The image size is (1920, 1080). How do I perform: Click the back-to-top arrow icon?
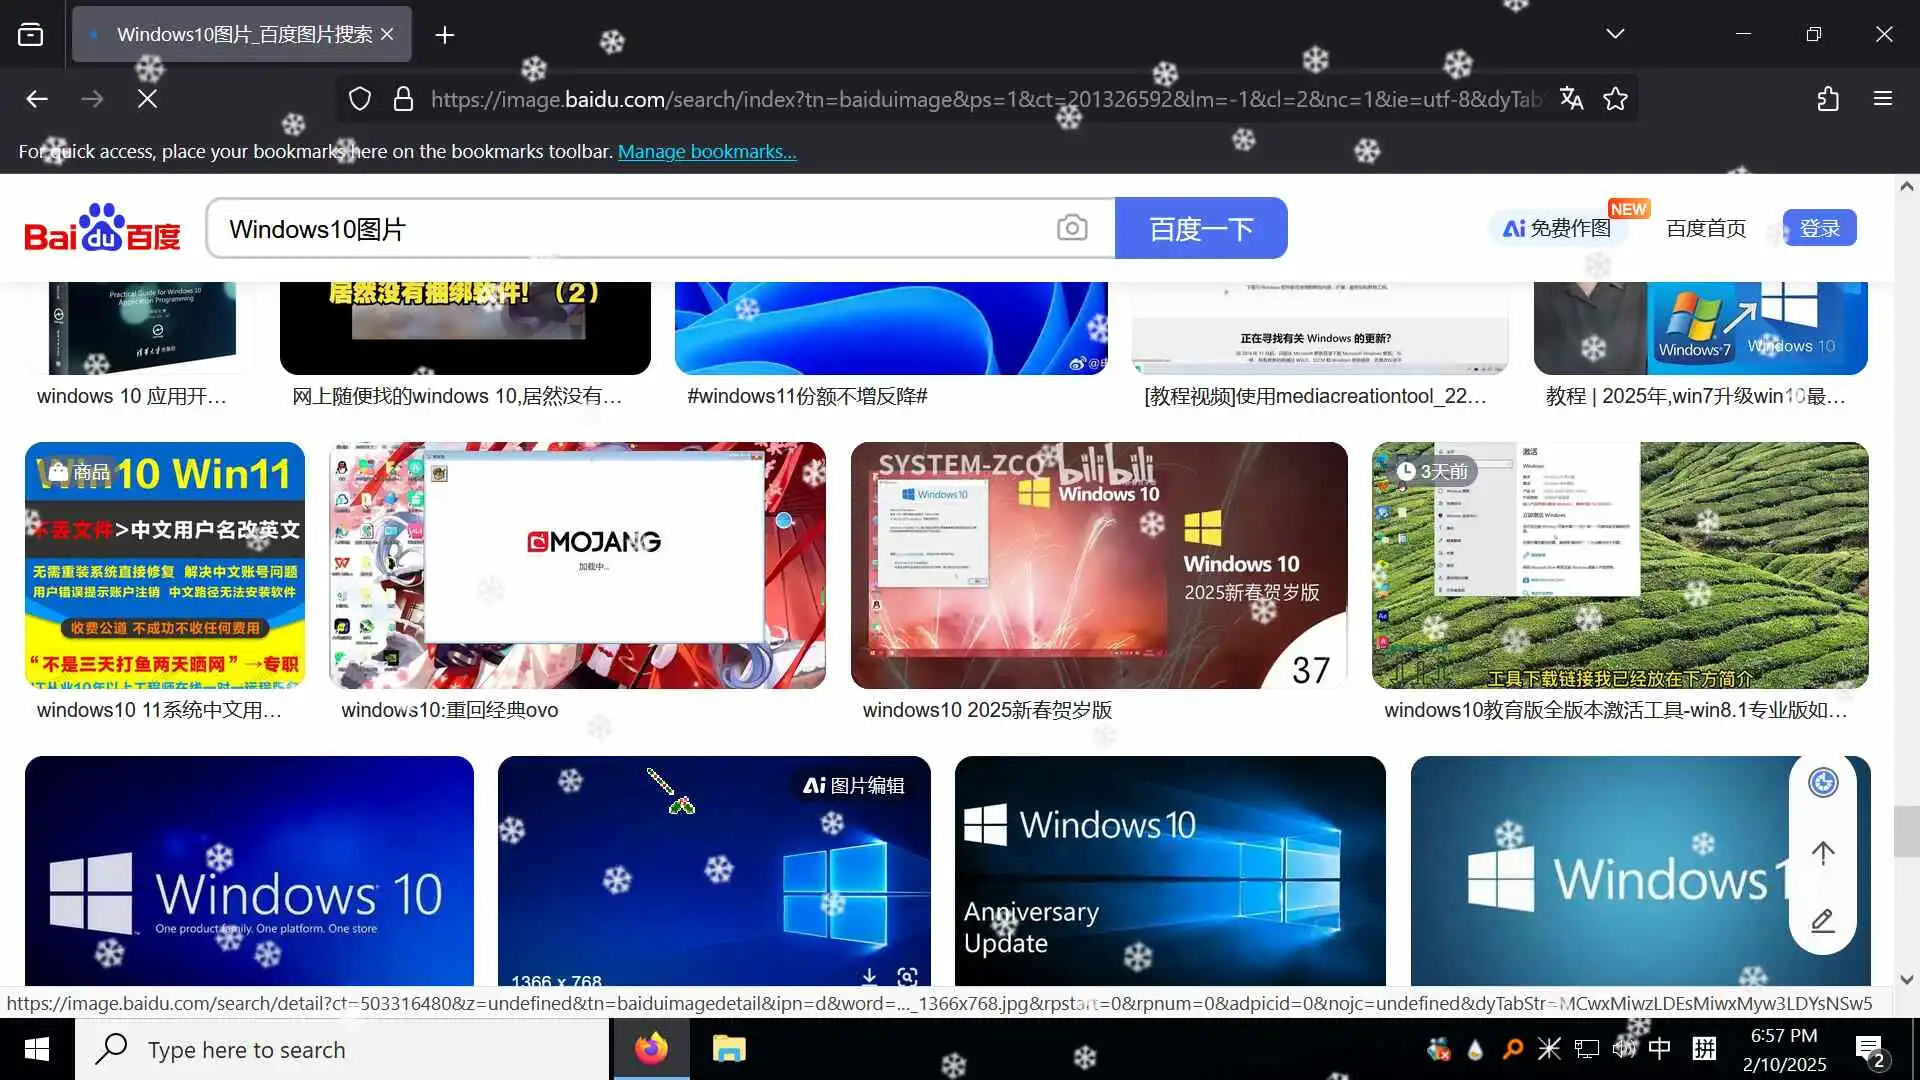1823,853
